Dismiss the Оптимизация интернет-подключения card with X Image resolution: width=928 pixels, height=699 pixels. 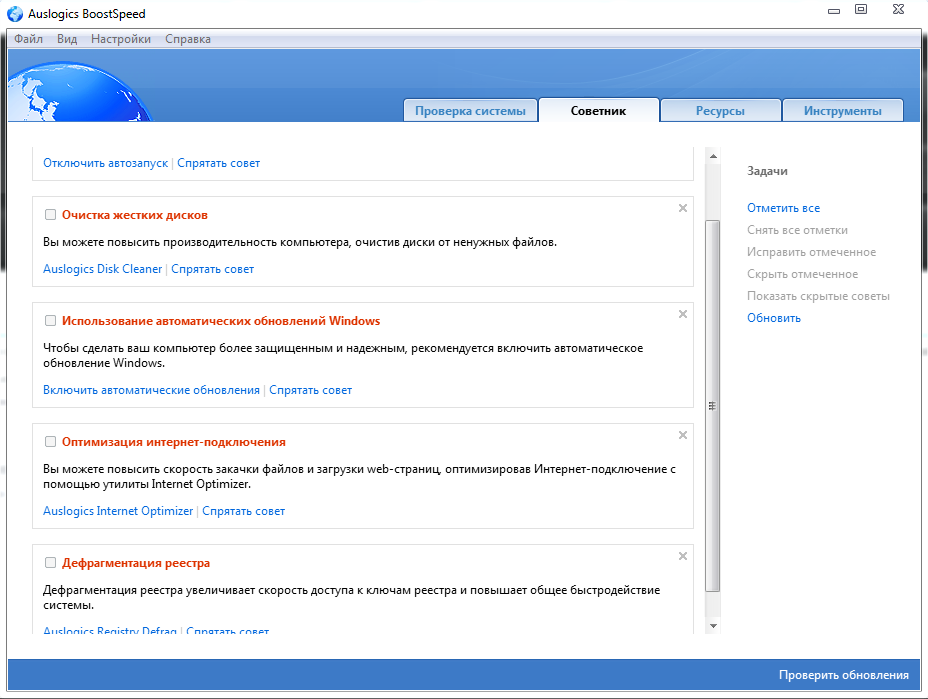(682, 436)
